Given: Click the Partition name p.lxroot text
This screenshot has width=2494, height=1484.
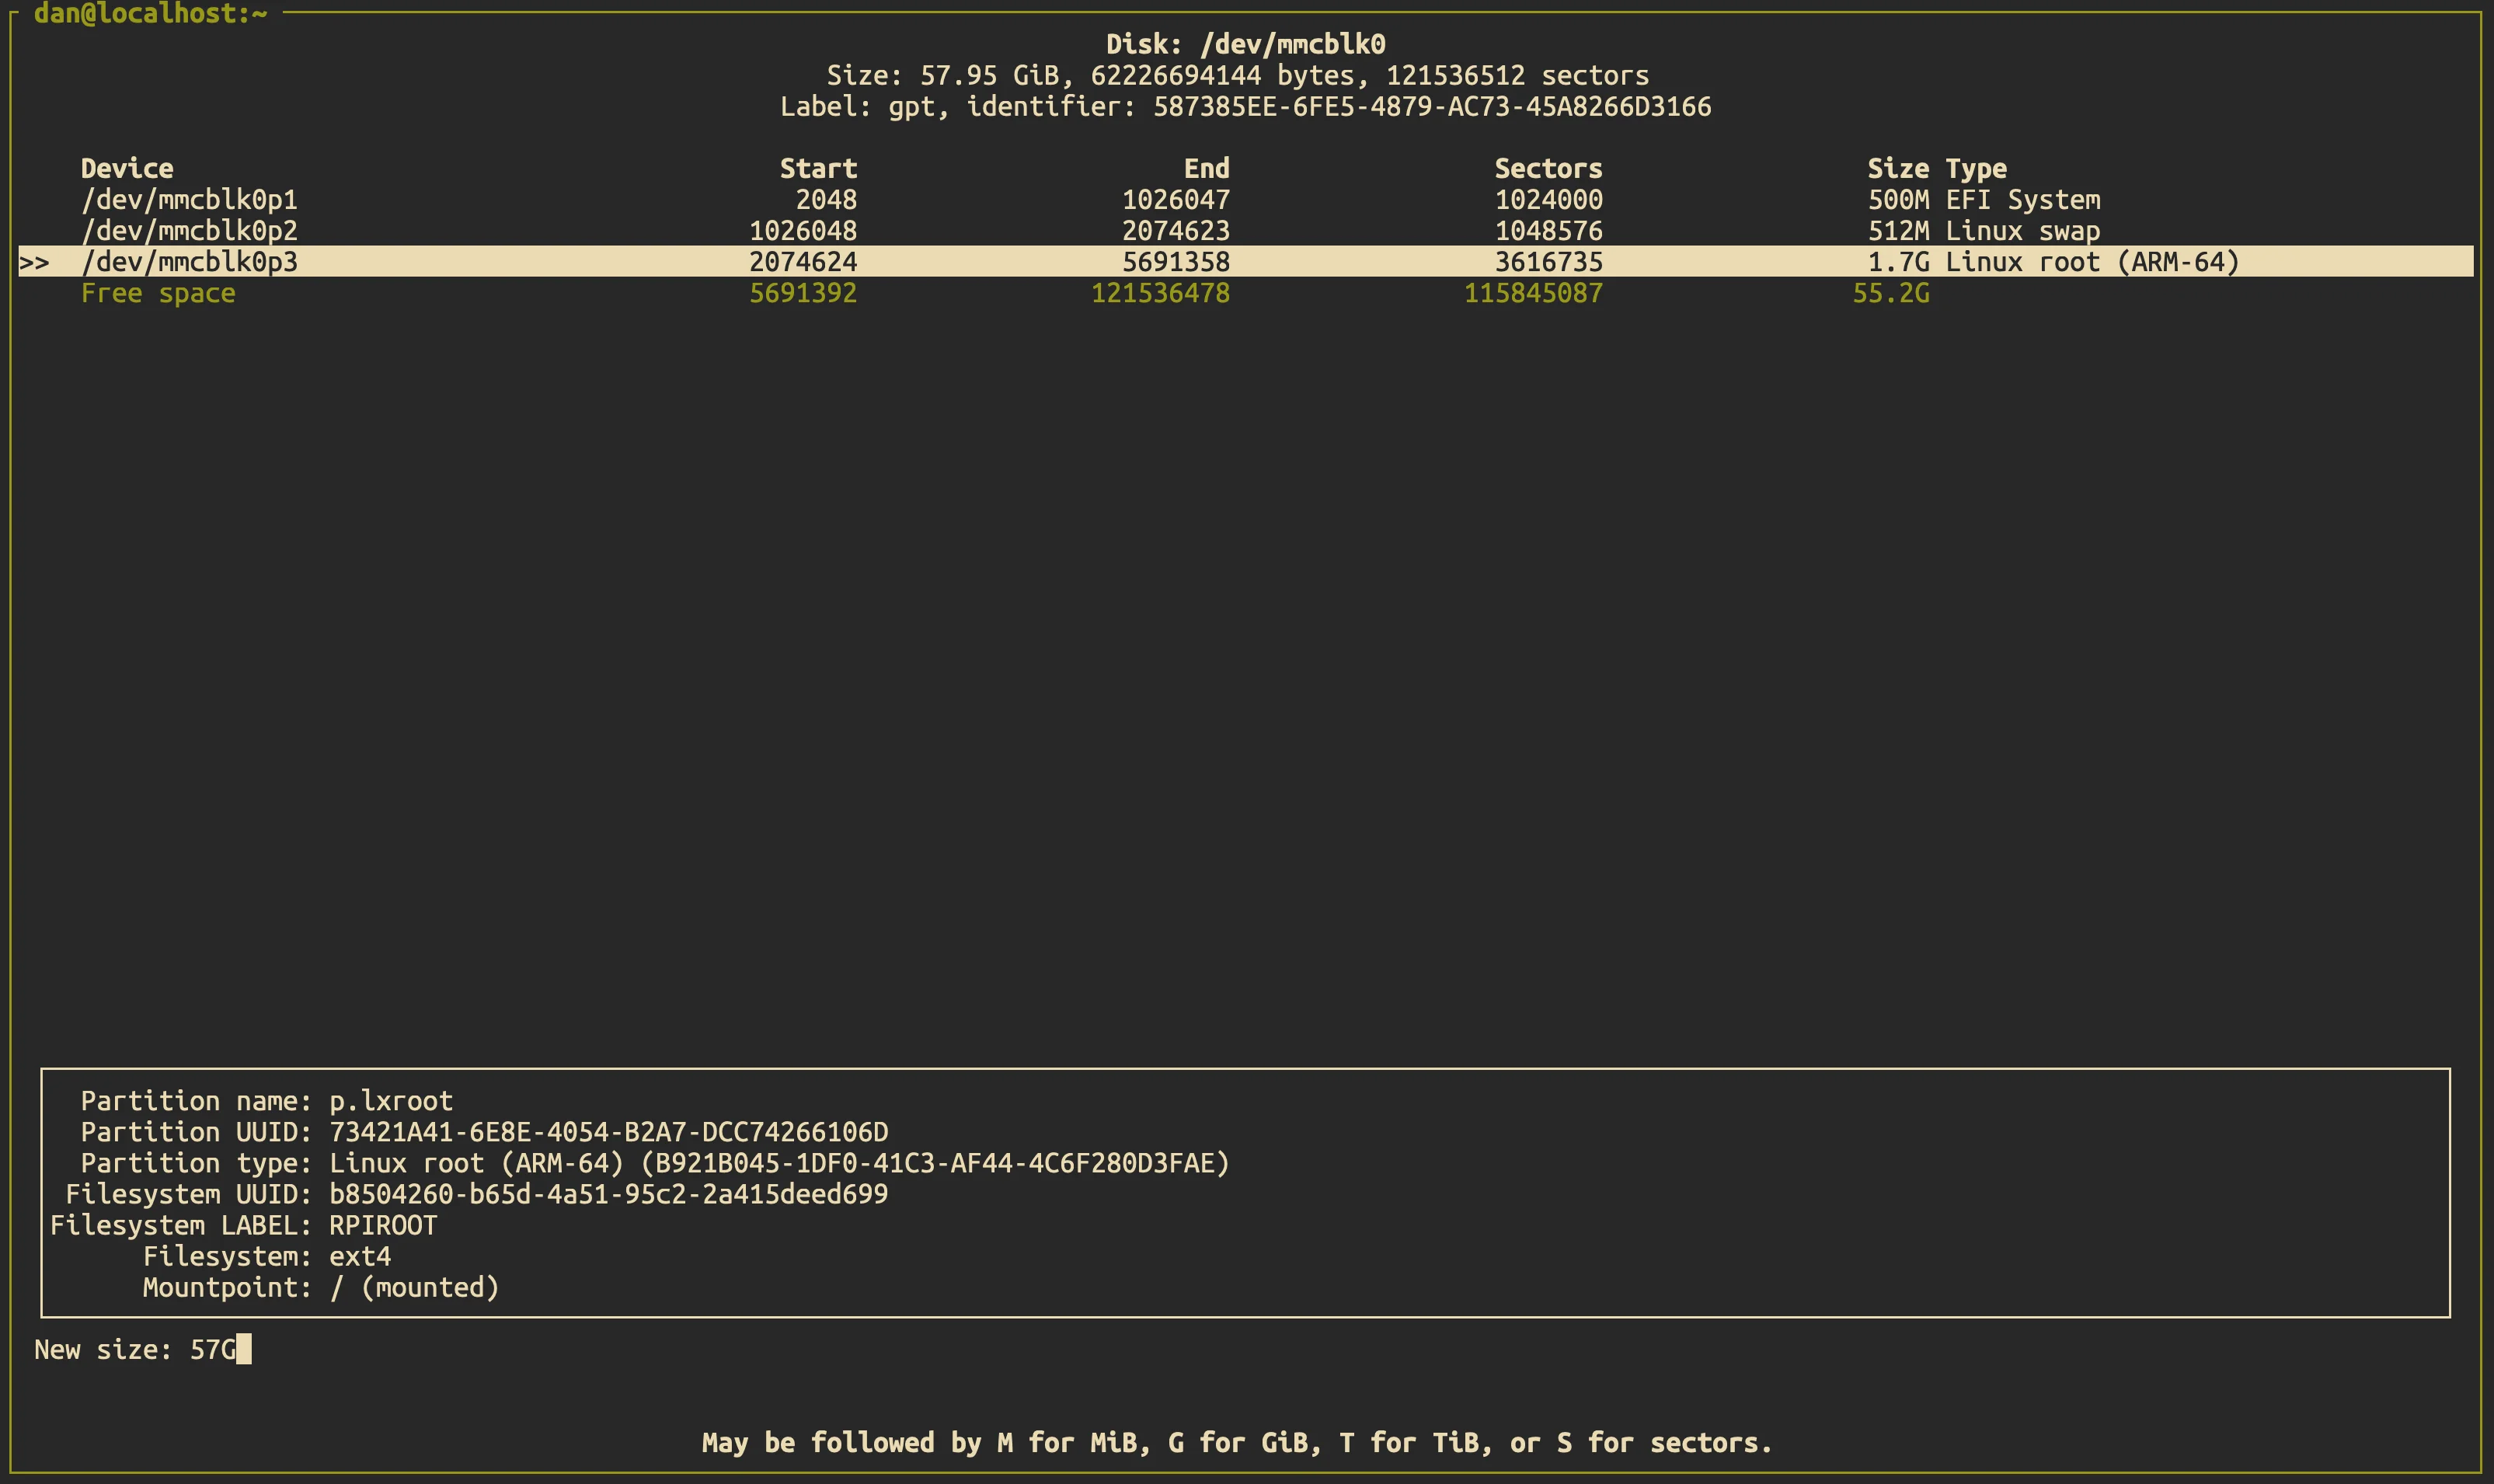Looking at the screenshot, I should pos(391,1101).
